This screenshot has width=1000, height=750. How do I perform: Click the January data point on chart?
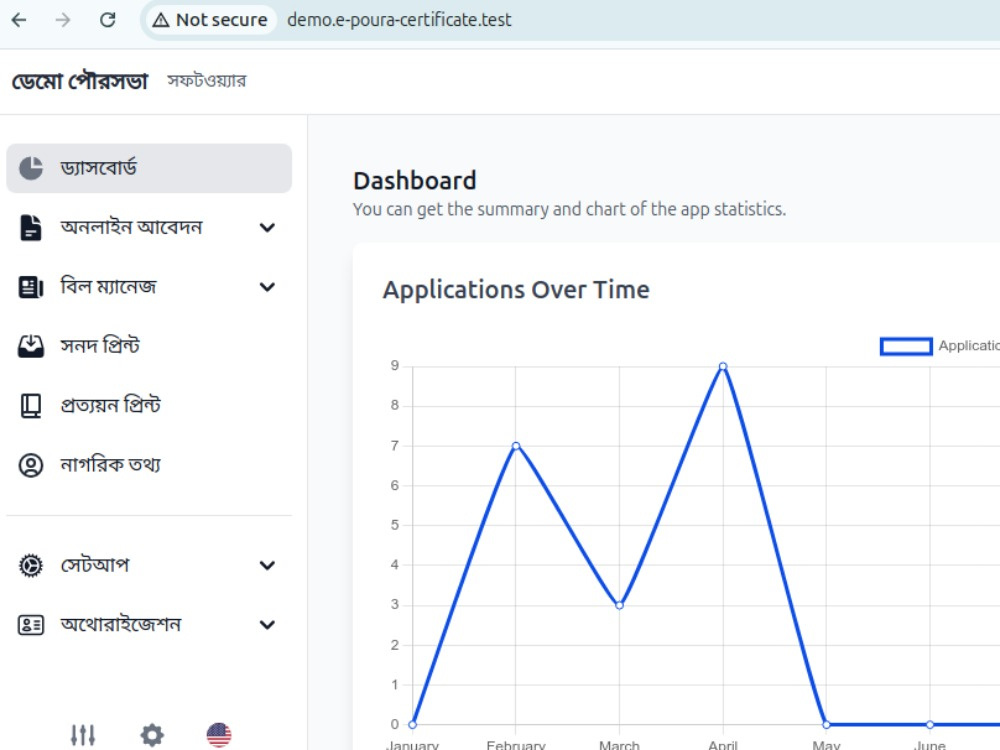coord(413,724)
